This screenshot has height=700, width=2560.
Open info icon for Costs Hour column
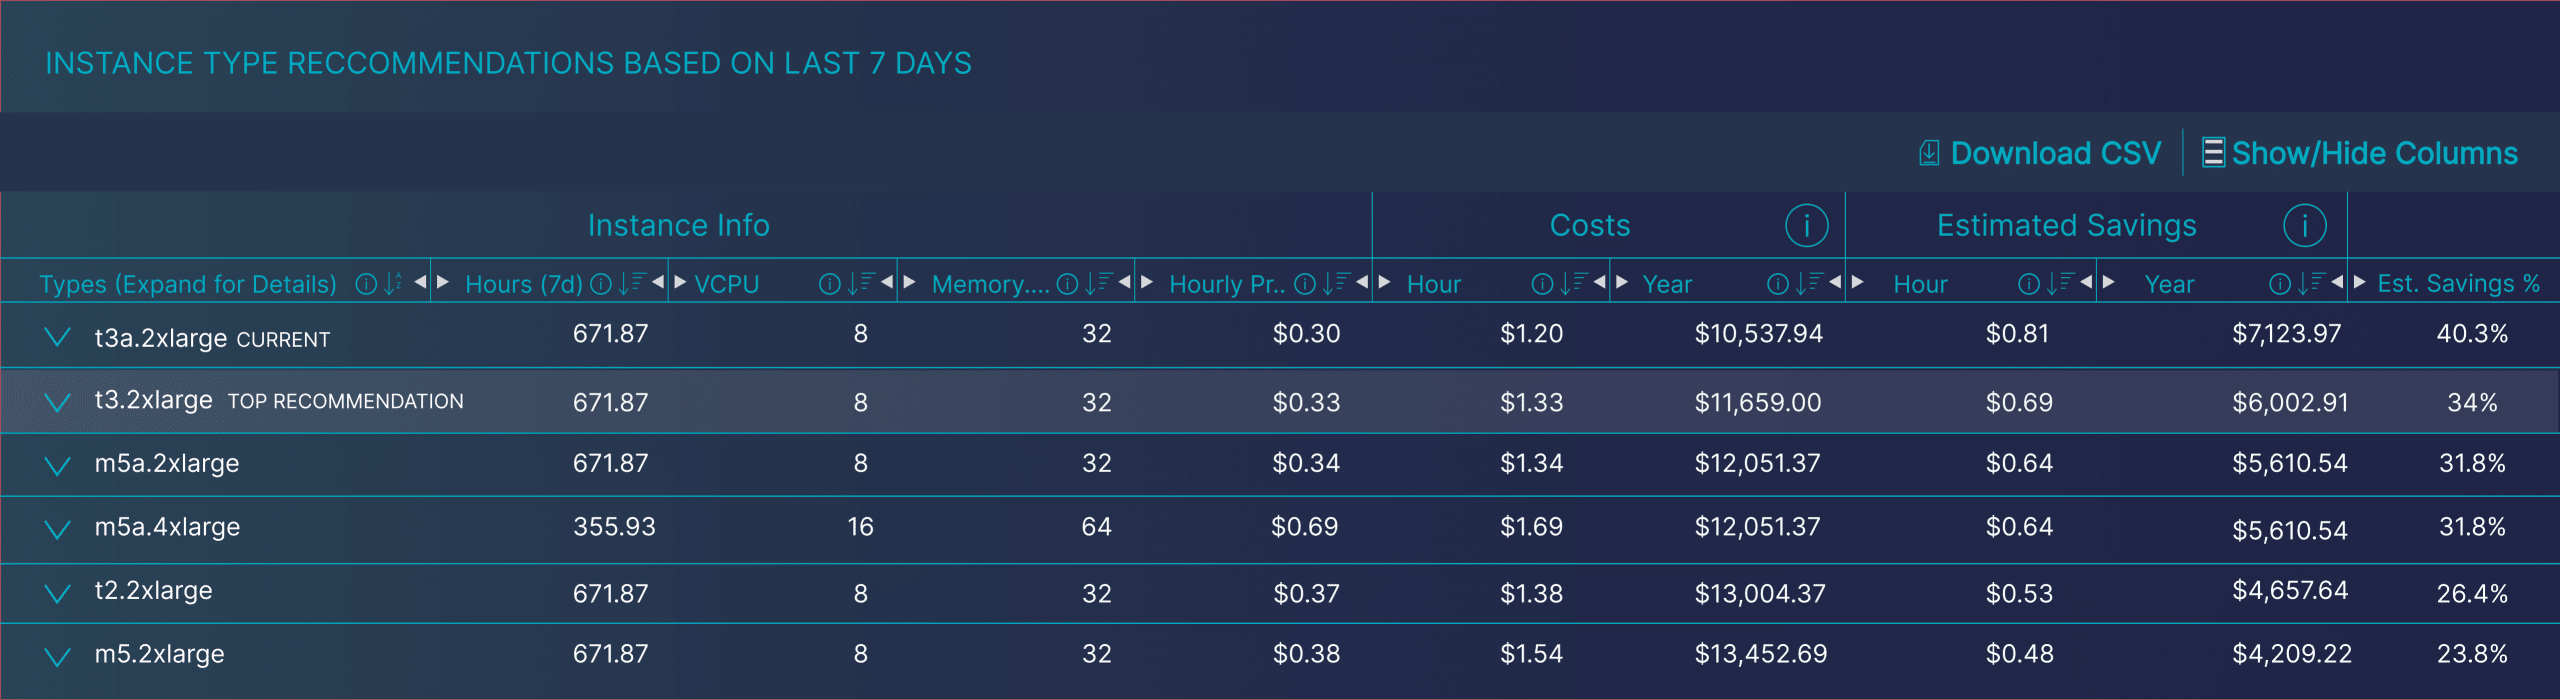(x=1543, y=284)
